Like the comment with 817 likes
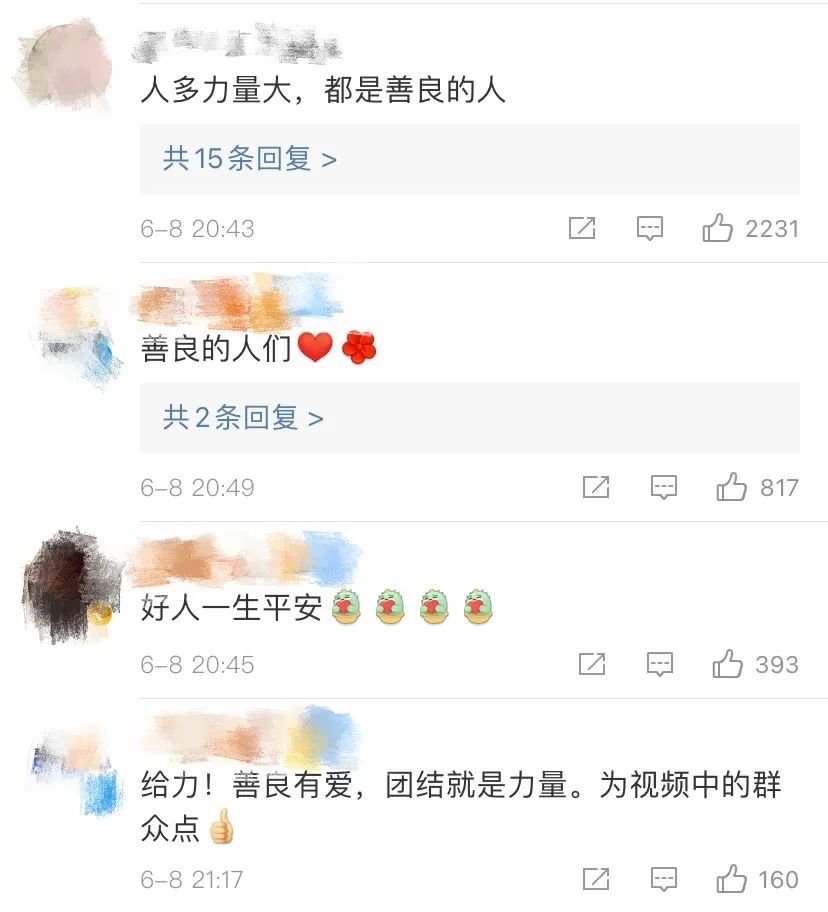The height and width of the screenshot is (912, 828). (x=731, y=486)
